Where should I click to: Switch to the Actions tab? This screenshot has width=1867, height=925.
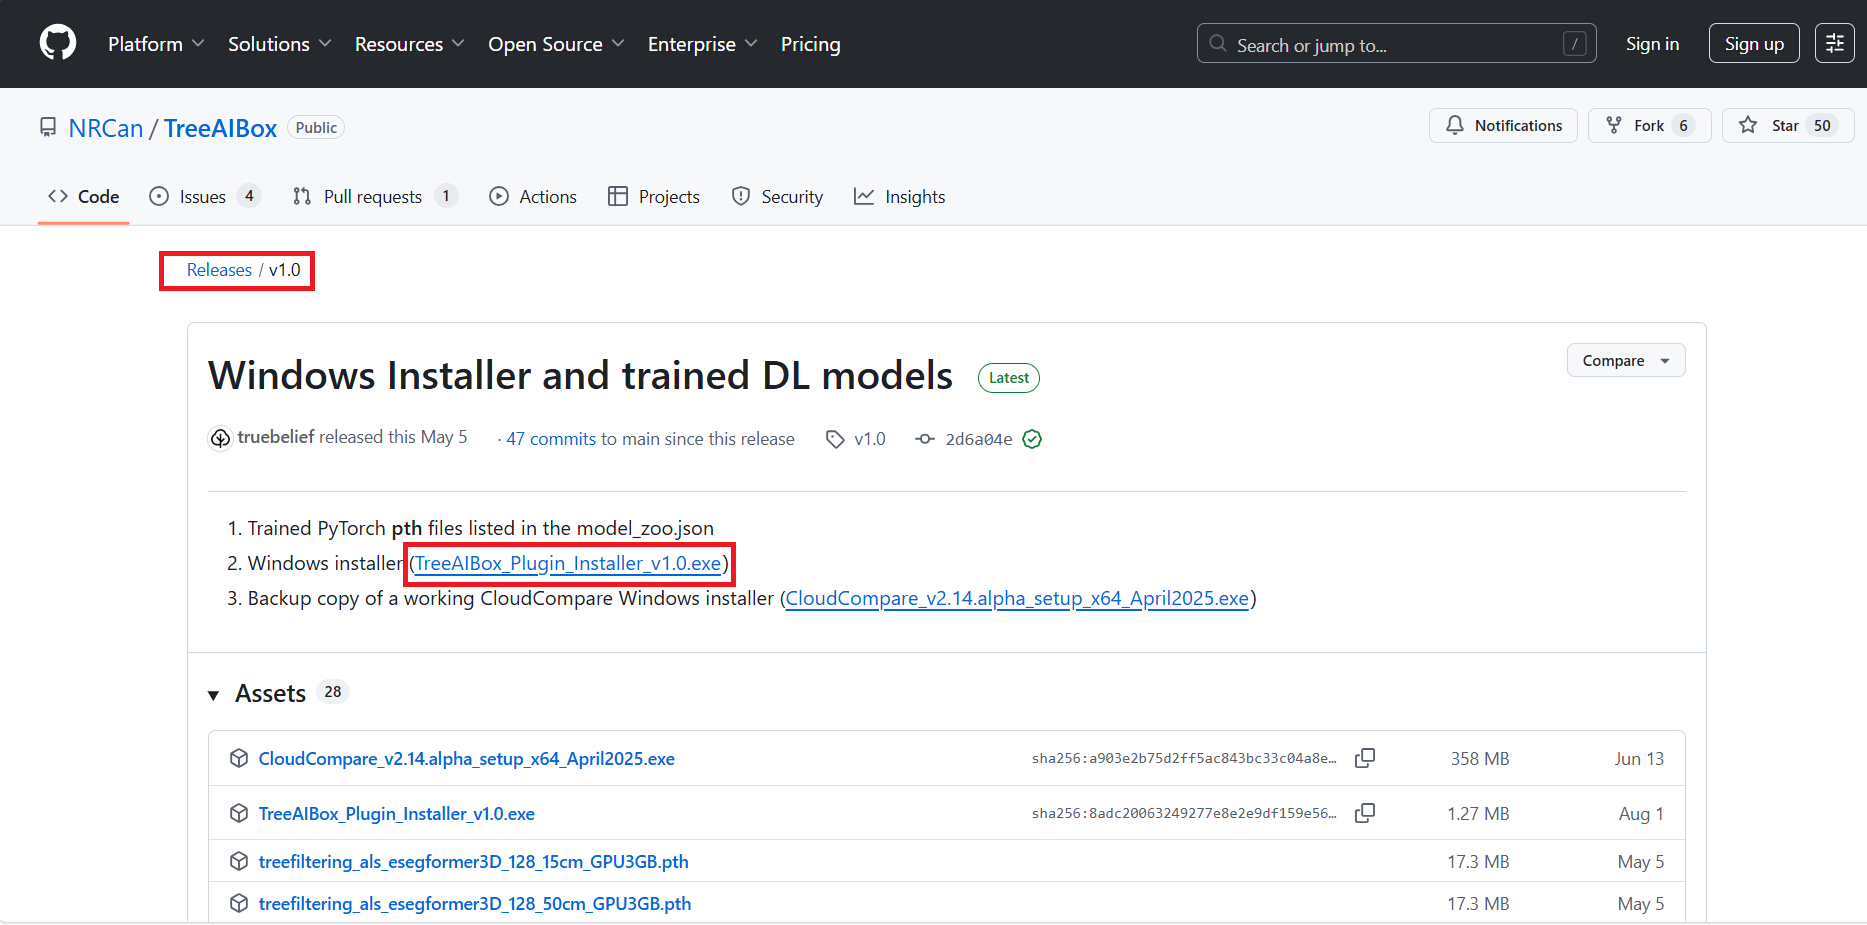click(x=533, y=196)
